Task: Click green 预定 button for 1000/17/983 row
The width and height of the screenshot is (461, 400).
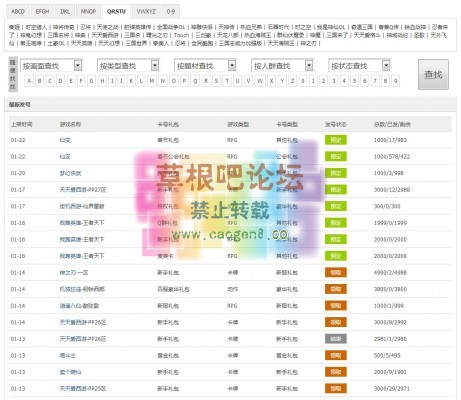Action: 336,140
